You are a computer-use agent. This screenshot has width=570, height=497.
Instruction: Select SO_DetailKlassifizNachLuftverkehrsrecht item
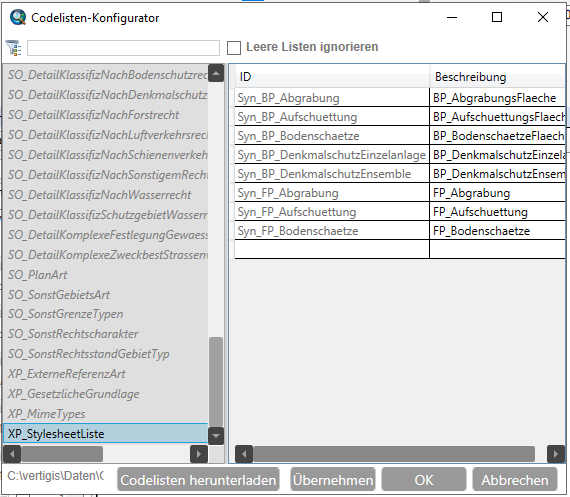[105, 135]
